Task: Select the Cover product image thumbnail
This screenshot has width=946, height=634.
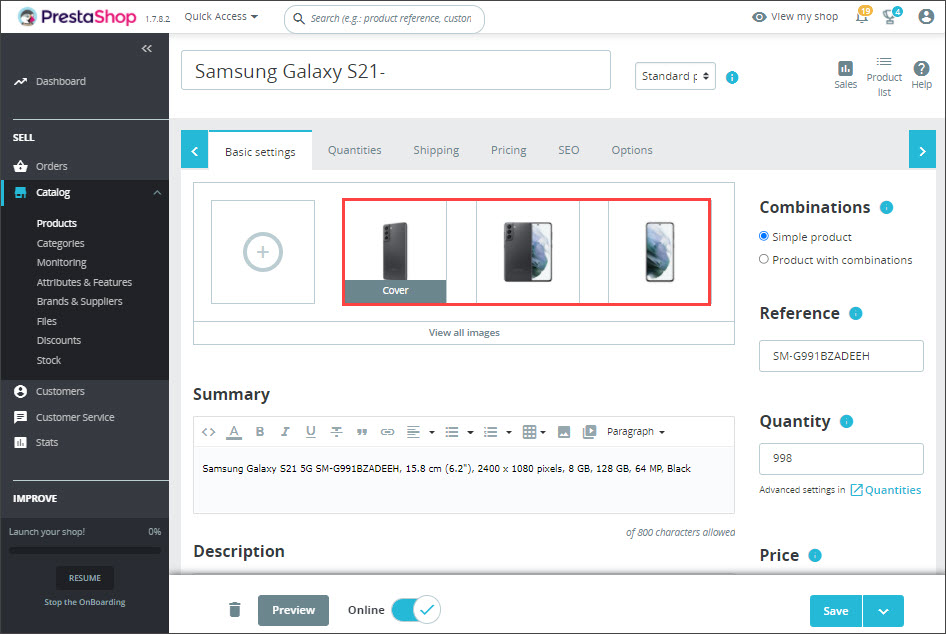Action: 395,252
